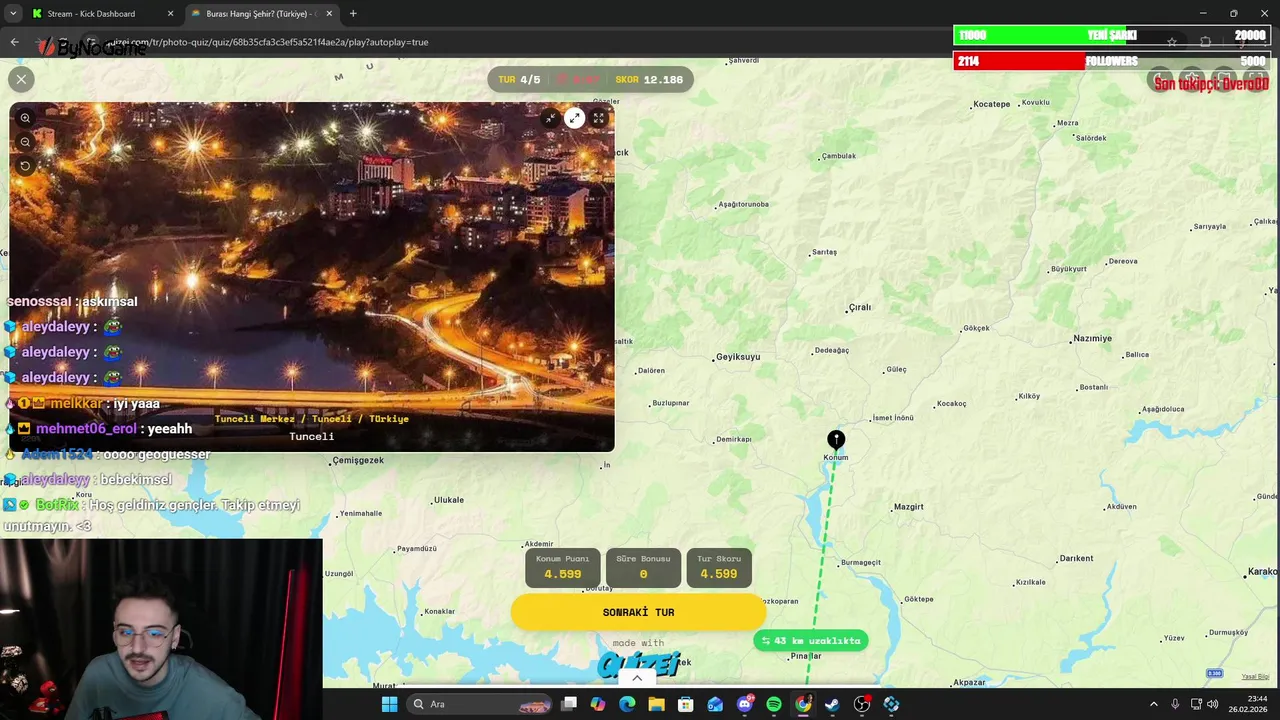Open Spotify from the taskbar
The height and width of the screenshot is (720, 1280).
(774, 704)
